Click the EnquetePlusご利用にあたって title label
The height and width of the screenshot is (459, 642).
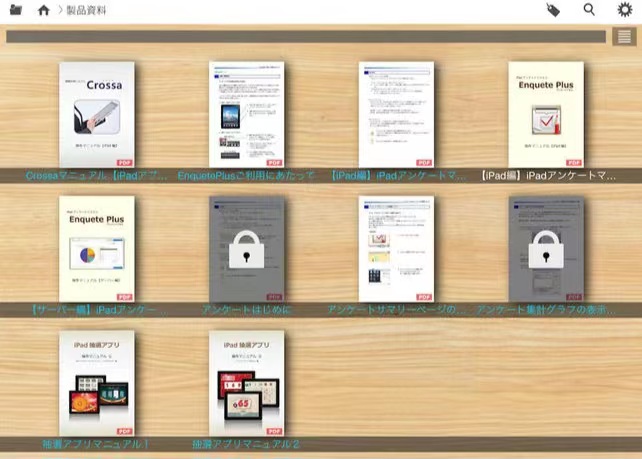tap(246, 176)
